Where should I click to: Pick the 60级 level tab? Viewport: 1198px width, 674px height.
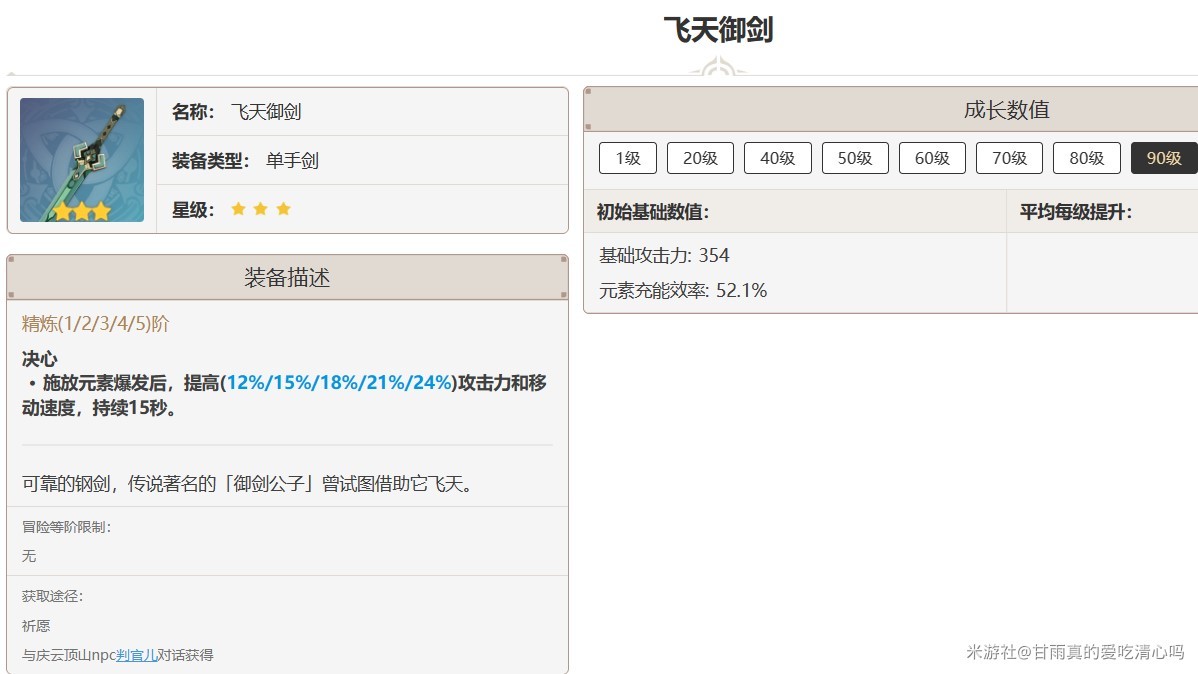(932, 158)
